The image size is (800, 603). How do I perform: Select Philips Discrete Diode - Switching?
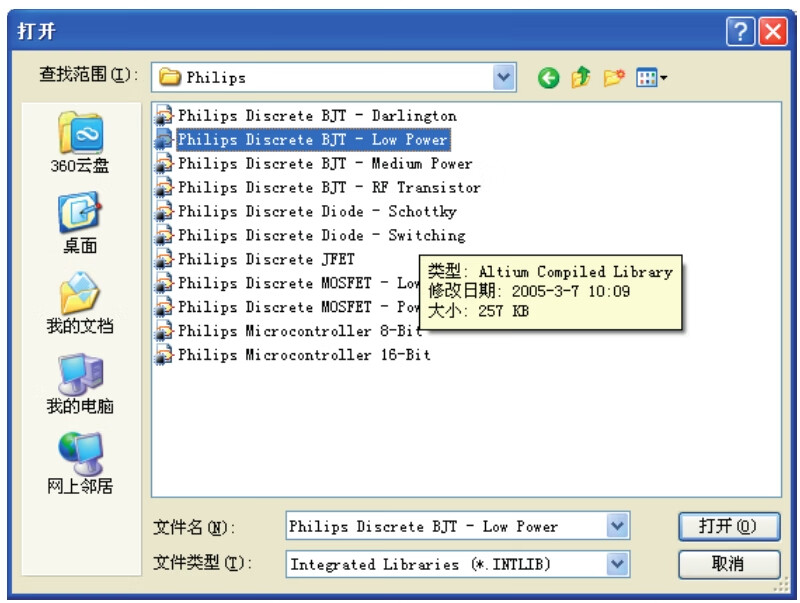(321, 236)
